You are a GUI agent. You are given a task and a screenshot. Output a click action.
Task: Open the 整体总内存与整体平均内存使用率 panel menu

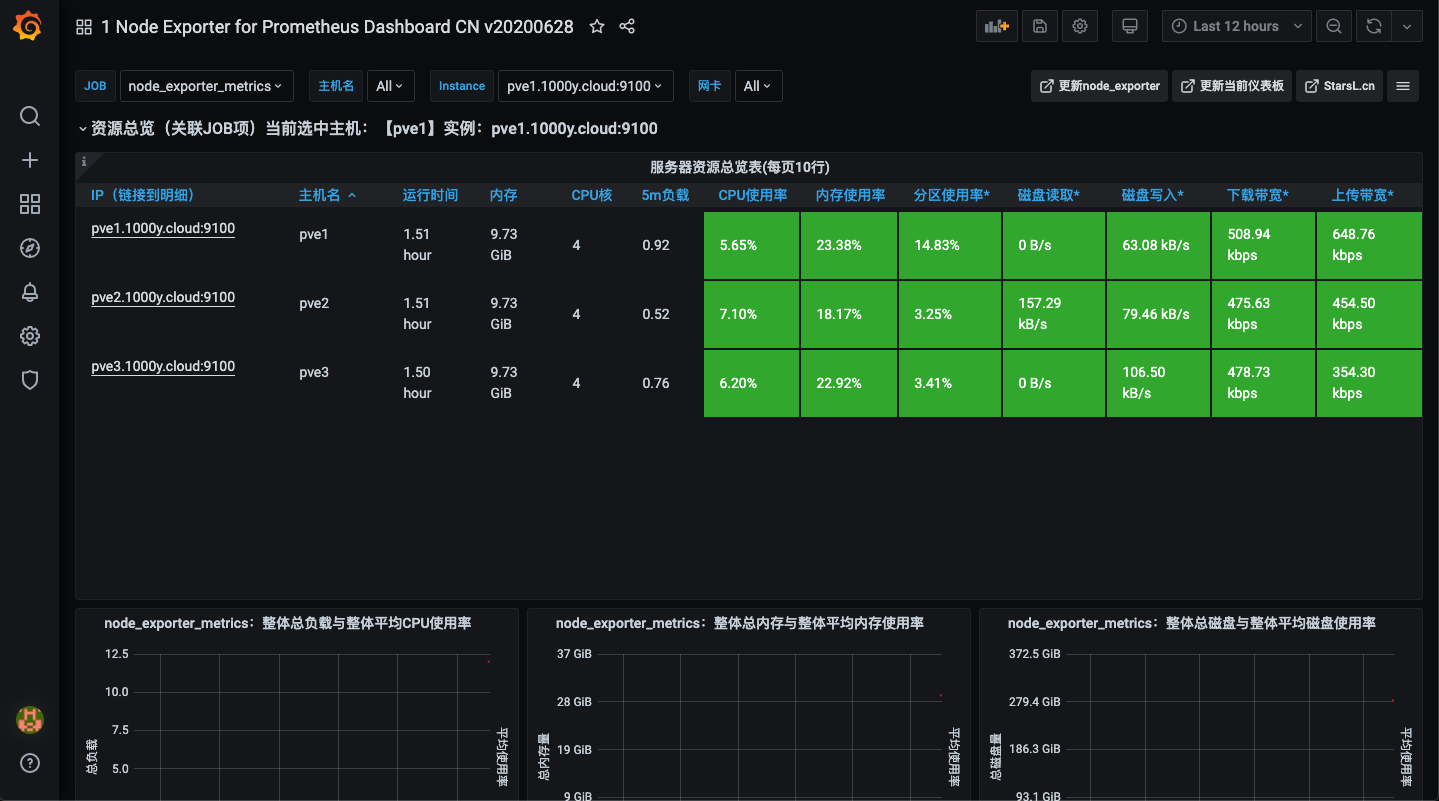click(x=740, y=623)
